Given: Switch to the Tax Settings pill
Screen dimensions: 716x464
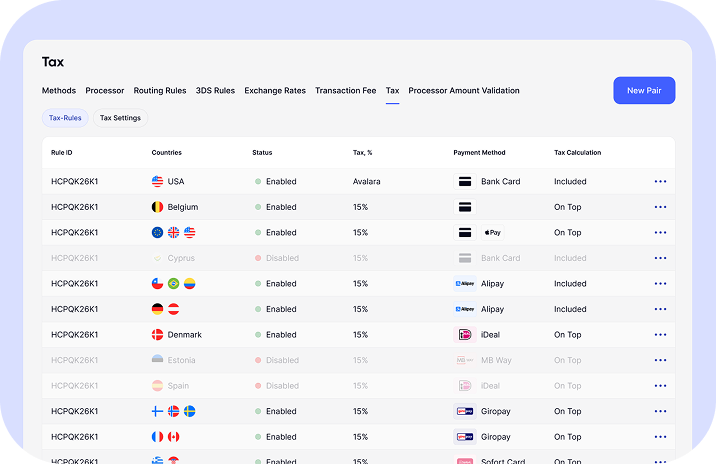Looking at the screenshot, I should pos(121,118).
